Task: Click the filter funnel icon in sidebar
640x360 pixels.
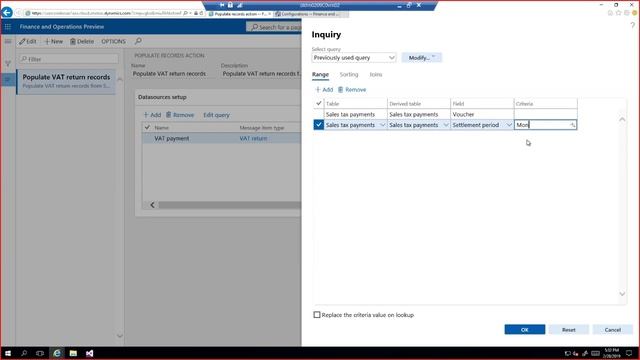Action: coord(8,63)
